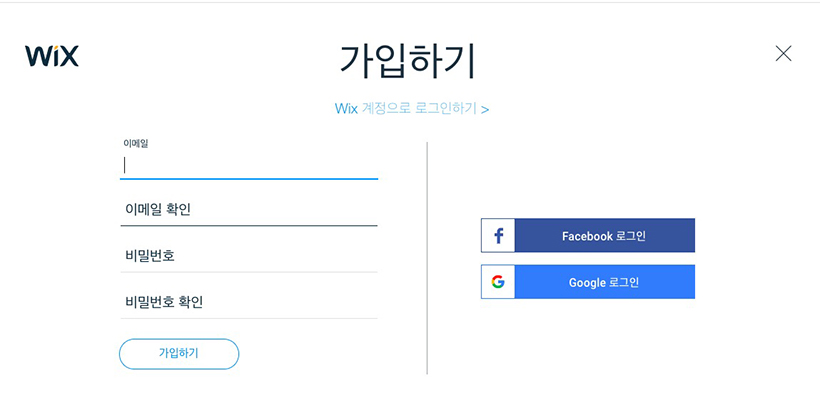Viewport: 820px width, 398px height.
Task: Click the large 가입하기 heading
Action: tap(408, 62)
